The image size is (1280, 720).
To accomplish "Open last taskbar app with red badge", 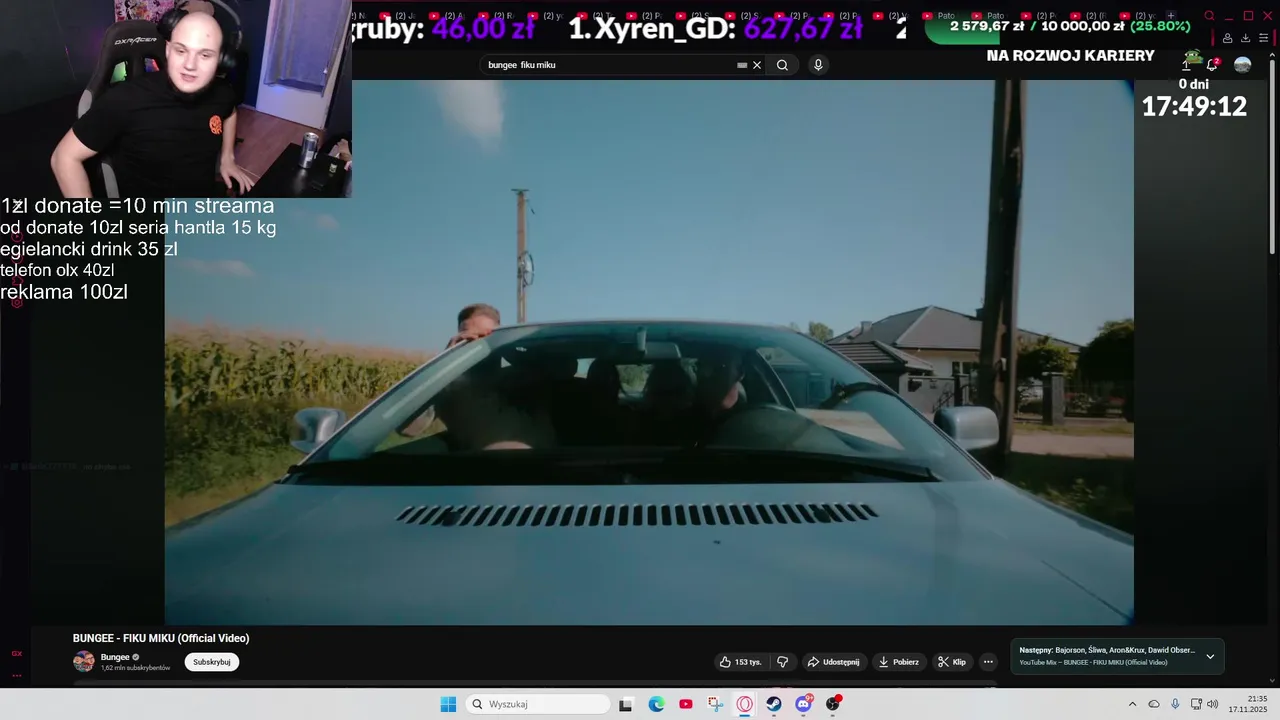I will pyautogui.click(x=833, y=704).
